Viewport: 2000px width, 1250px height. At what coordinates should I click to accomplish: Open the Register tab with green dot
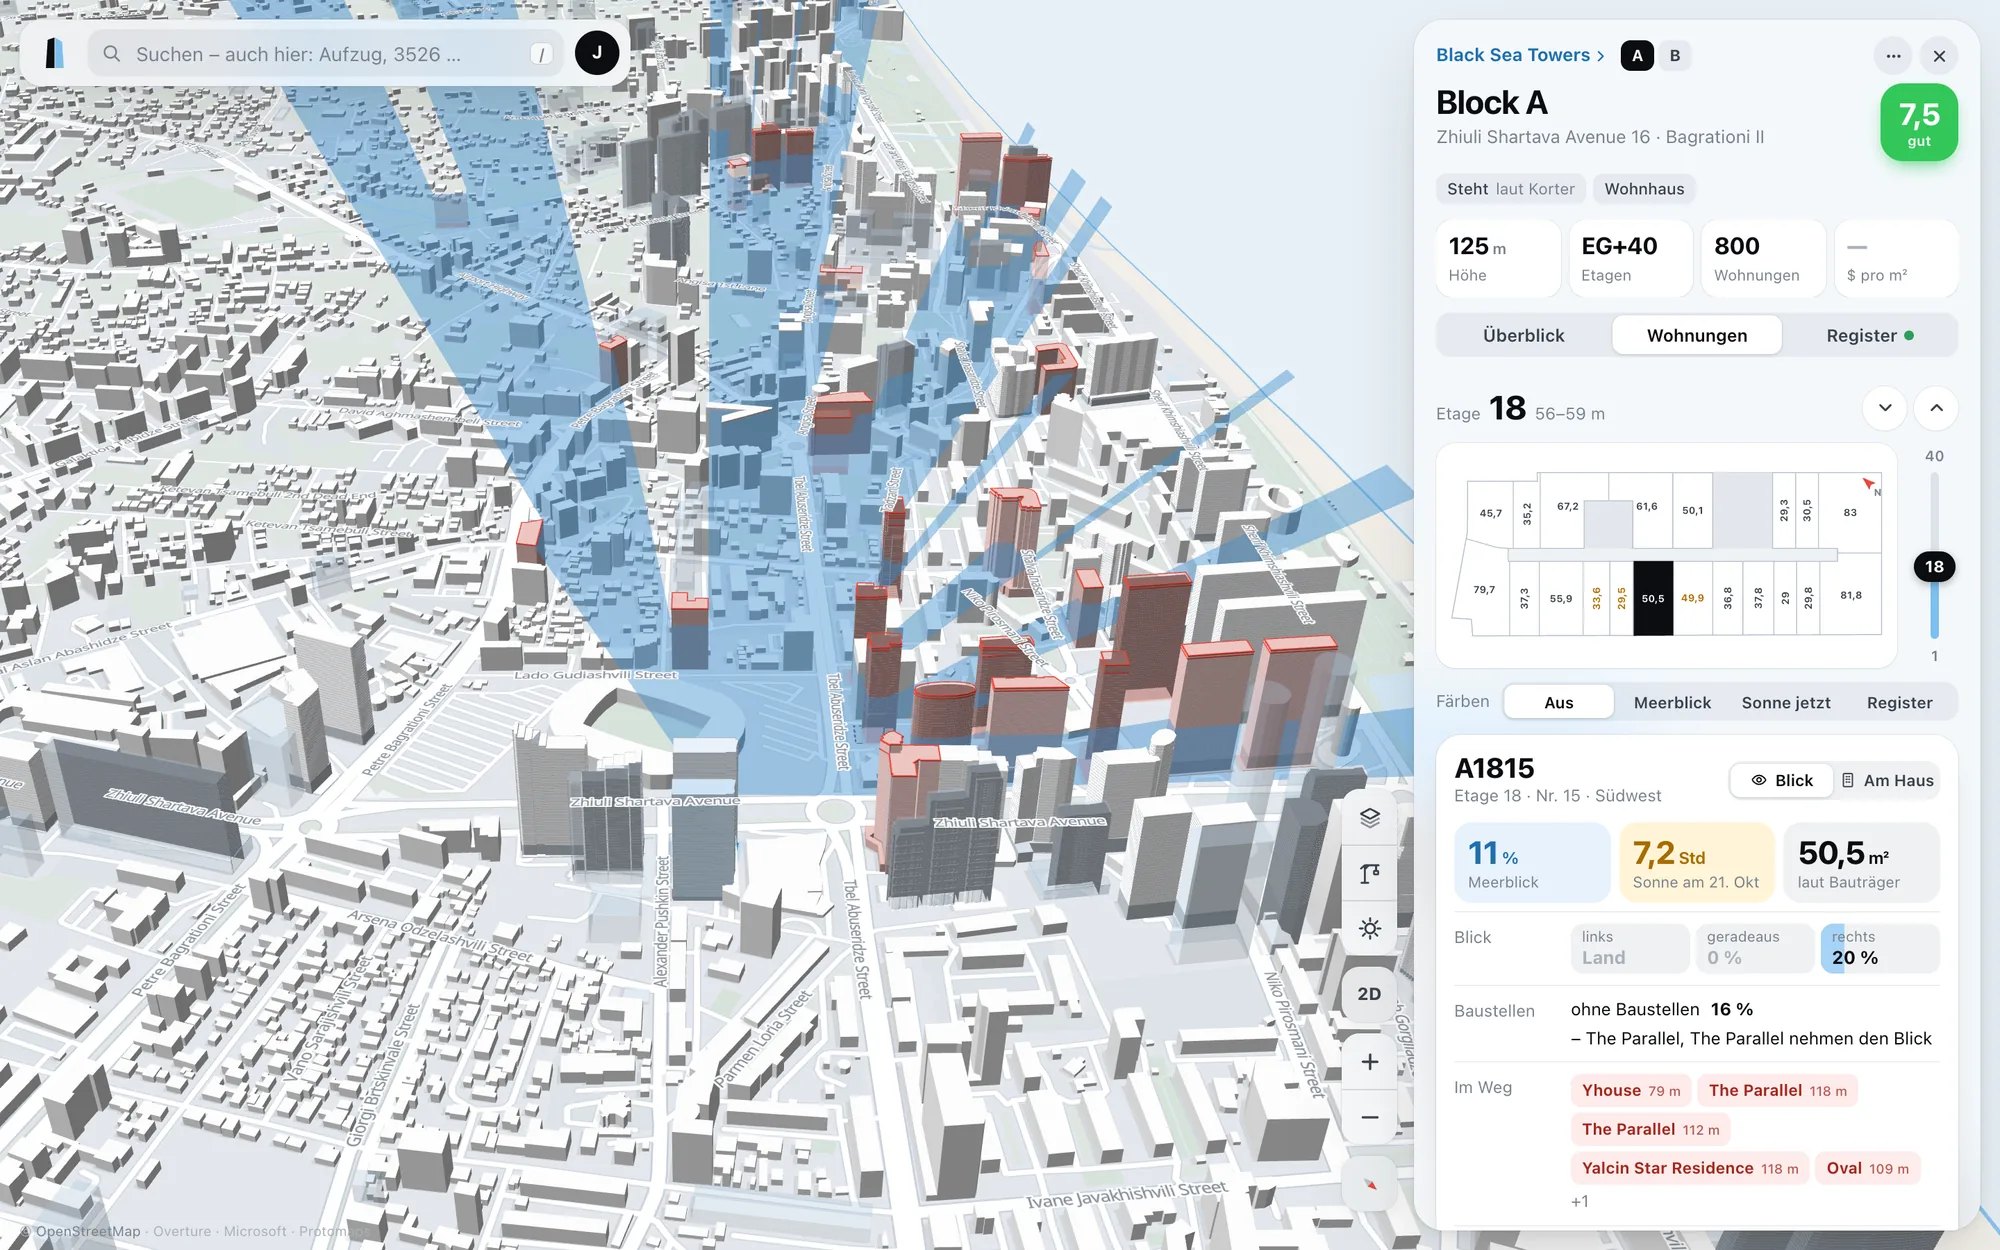(1869, 336)
